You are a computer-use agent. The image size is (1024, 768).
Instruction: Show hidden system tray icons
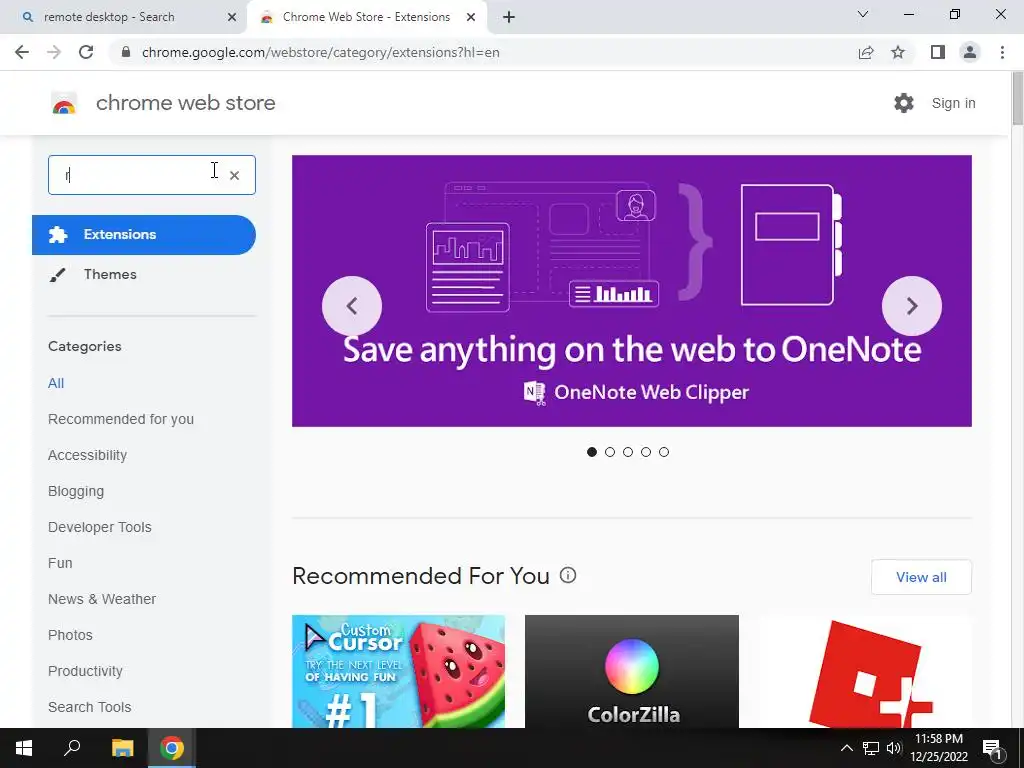tap(846, 748)
